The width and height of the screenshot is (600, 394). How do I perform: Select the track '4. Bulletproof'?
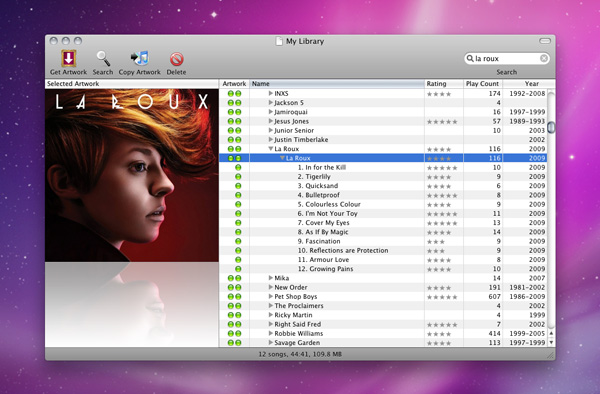coord(319,195)
